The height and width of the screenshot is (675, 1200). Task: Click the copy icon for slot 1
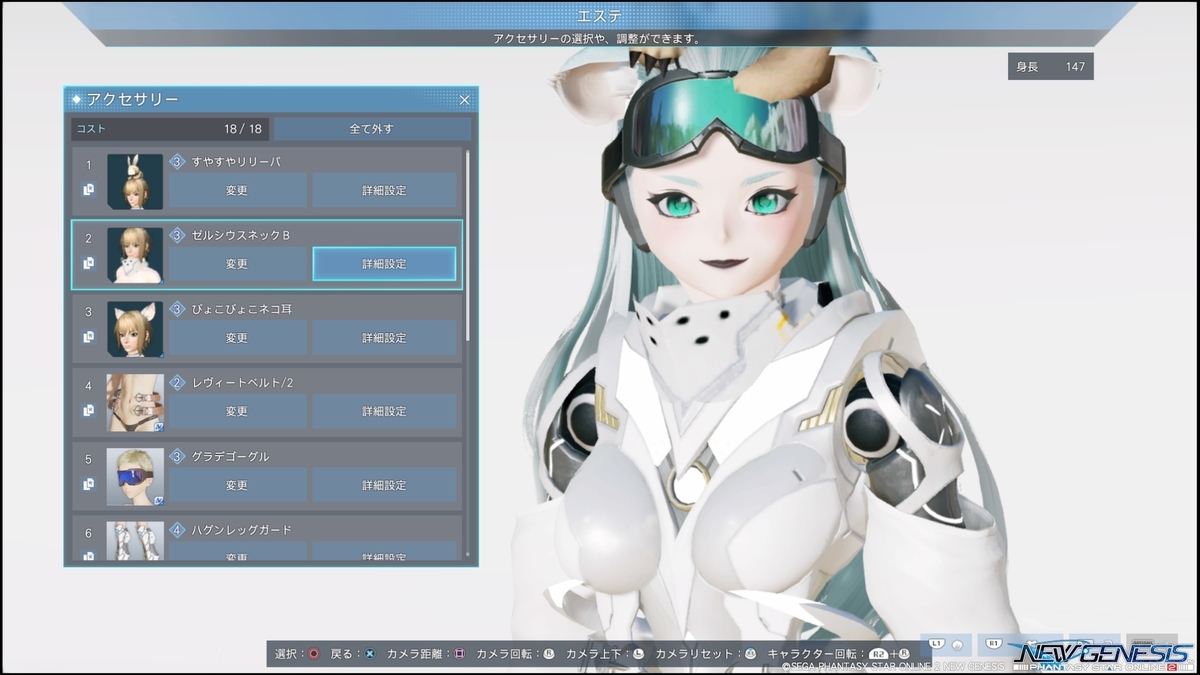[89, 189]
